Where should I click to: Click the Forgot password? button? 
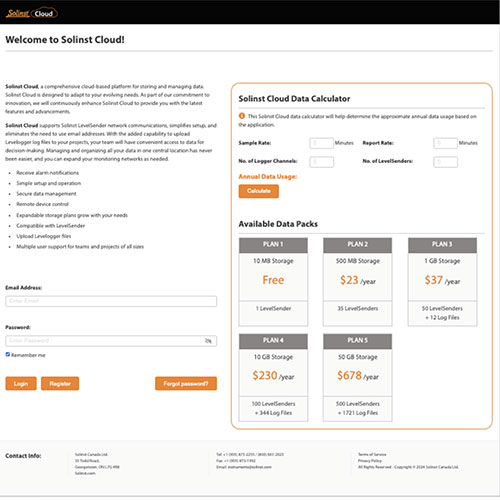[186, 384]
